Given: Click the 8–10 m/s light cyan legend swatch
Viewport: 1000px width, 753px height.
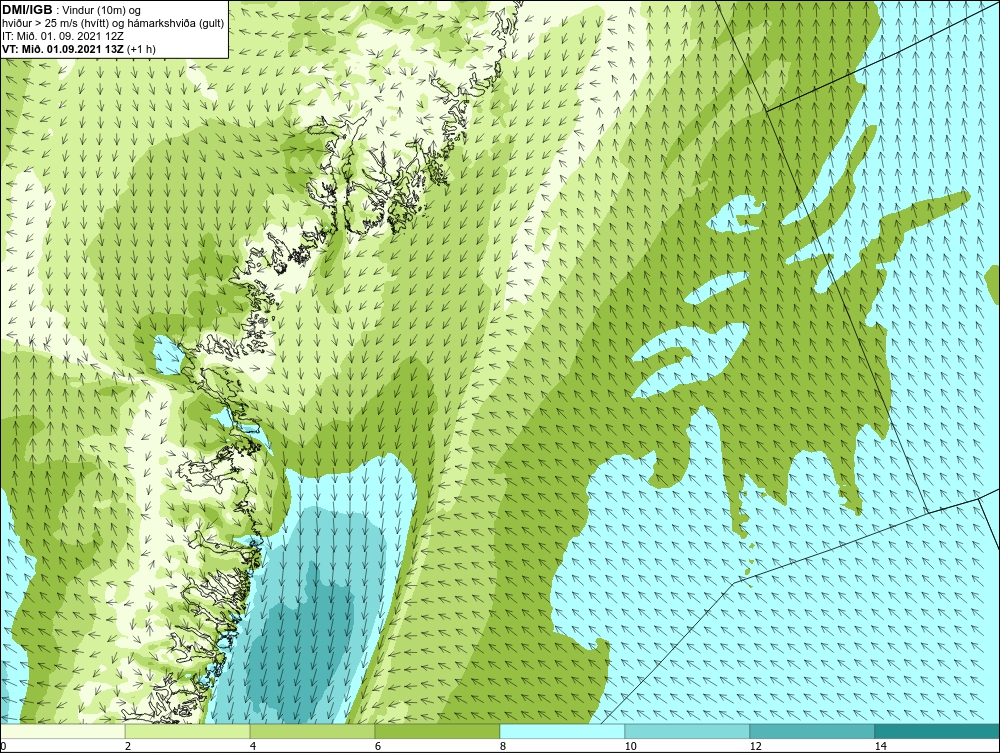Looking at the screenshot, I should 562,731.
